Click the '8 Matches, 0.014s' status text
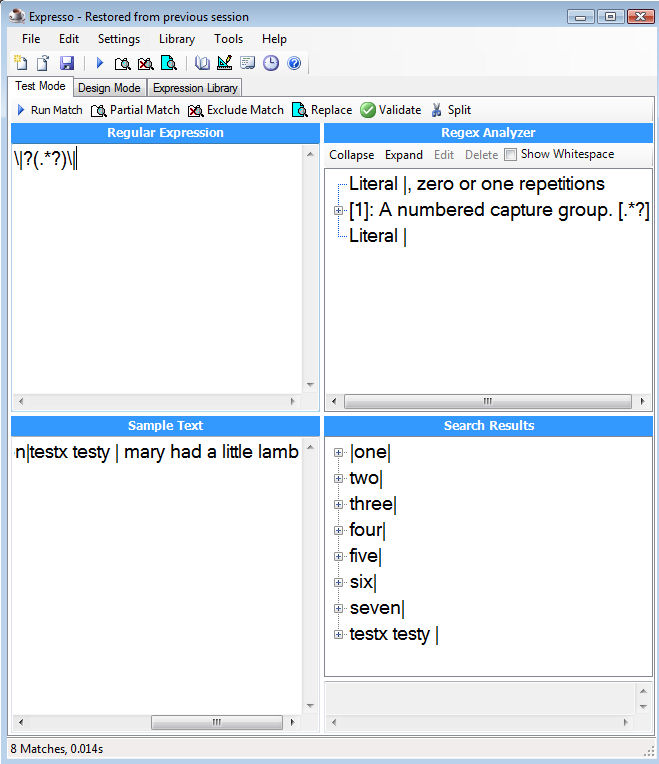659x764 pixels. (57, 749)
